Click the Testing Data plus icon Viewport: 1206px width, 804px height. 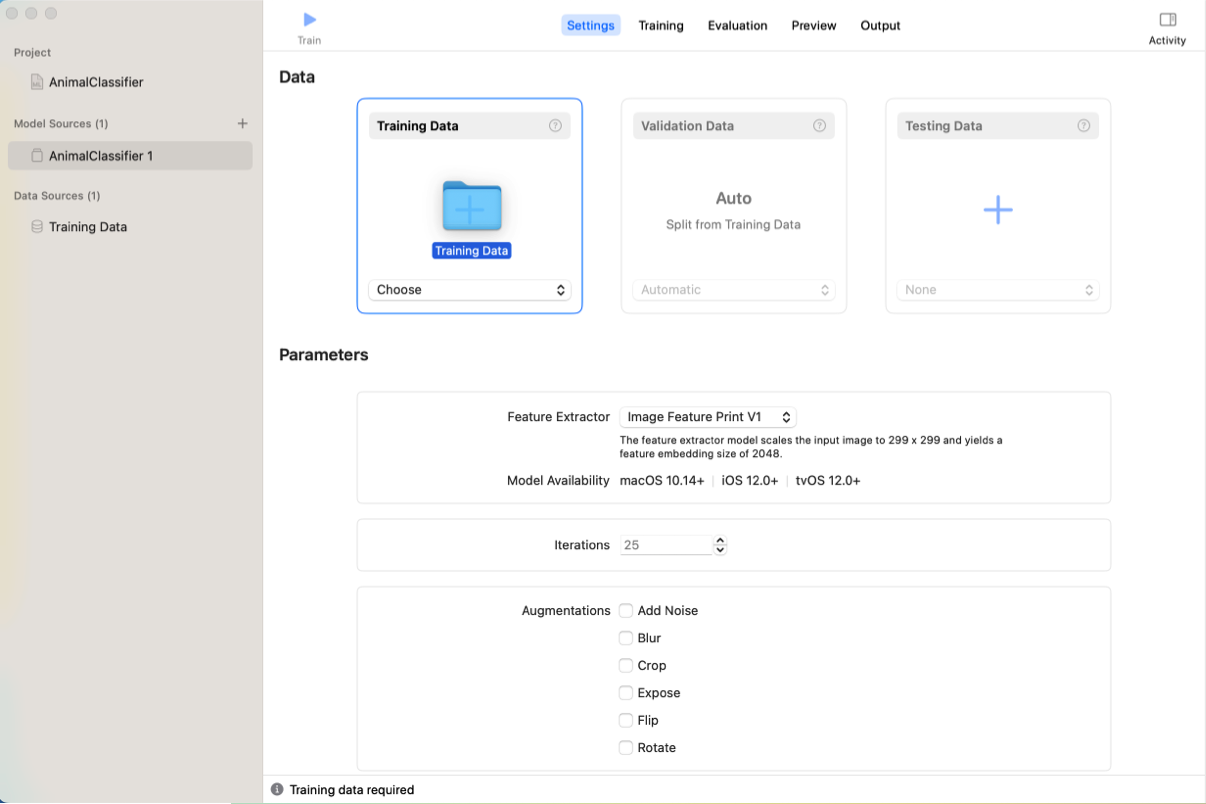[997, 210]
